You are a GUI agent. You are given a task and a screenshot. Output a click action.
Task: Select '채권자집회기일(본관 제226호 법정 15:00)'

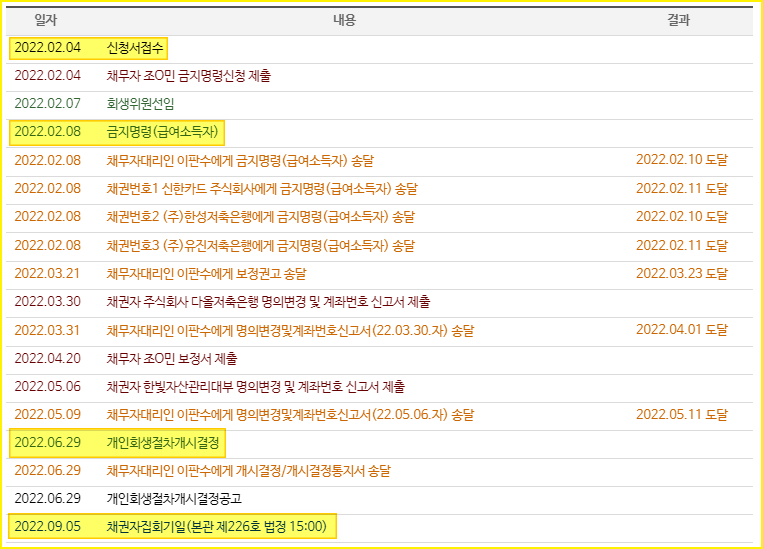[217, 527]
